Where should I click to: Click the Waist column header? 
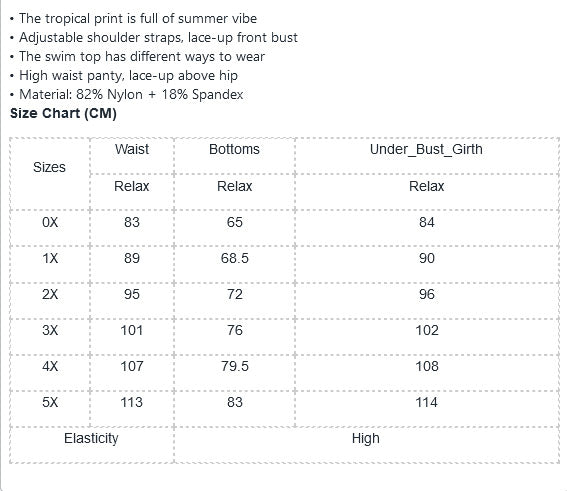pos(132,149)
